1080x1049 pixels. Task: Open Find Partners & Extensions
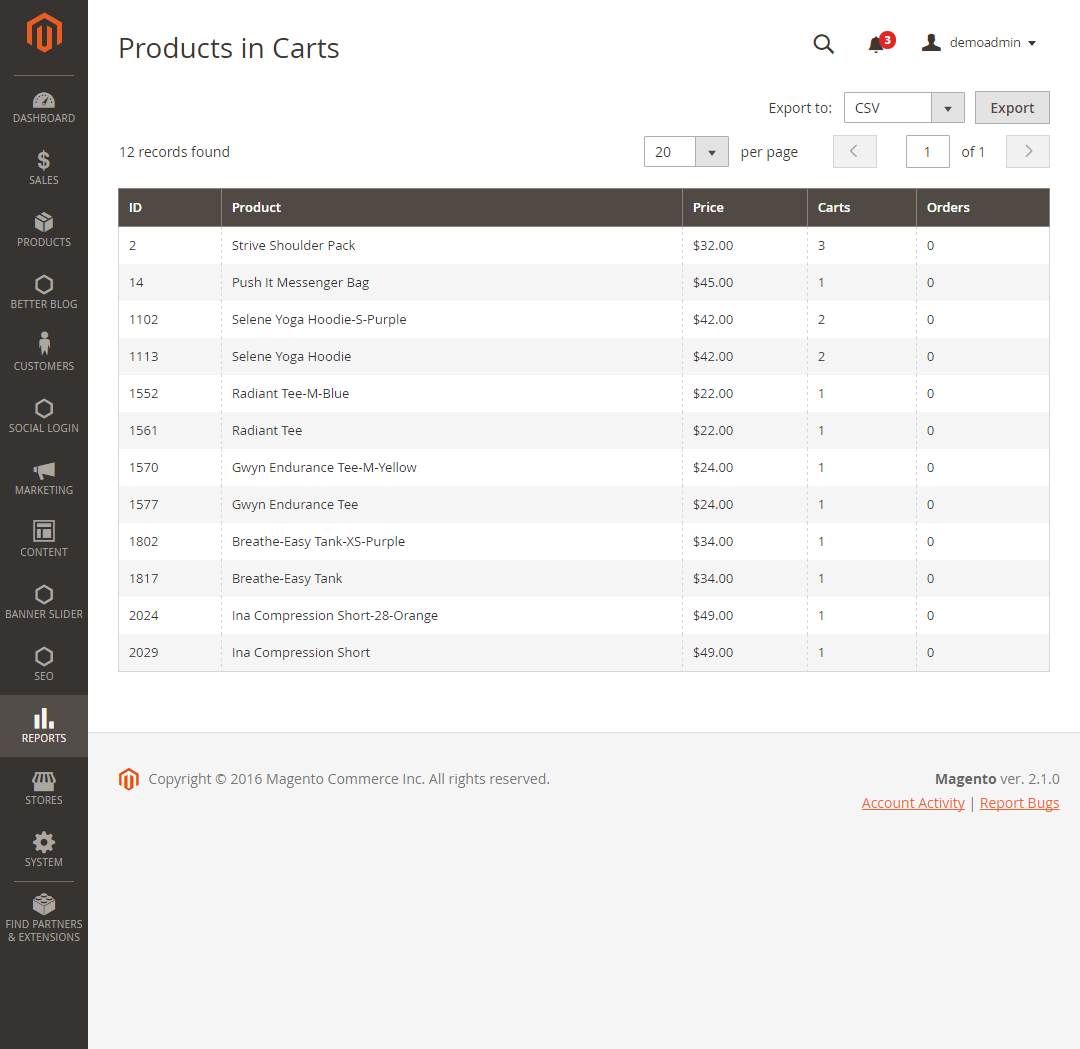pyautogui.click(x=44, y=919)
